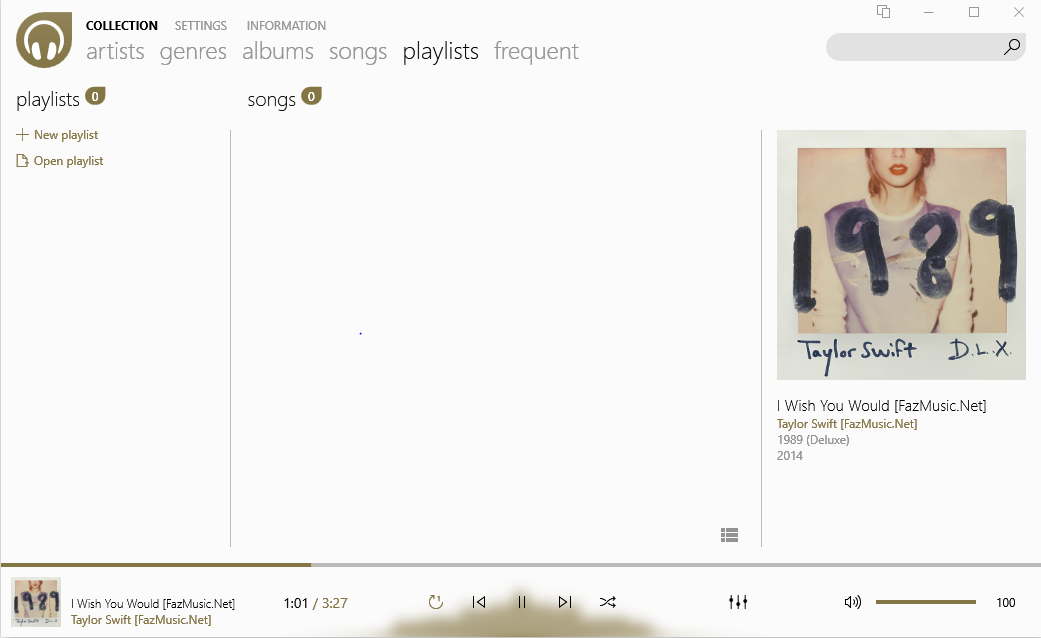
Task: Skip to the next track
Action: pos(564,602)
